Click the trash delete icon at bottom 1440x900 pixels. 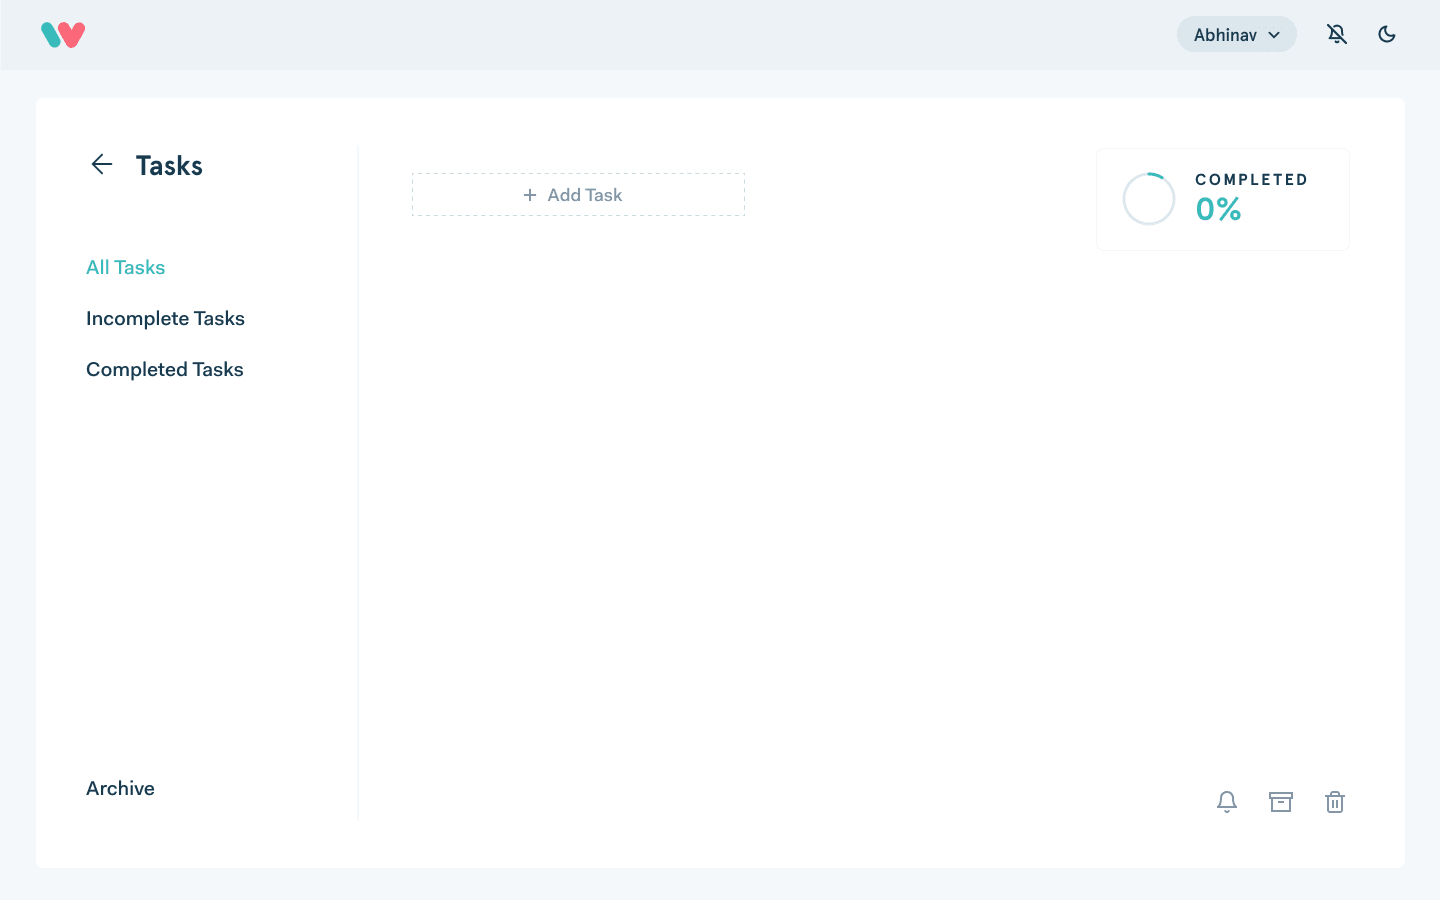[1335, 802]
